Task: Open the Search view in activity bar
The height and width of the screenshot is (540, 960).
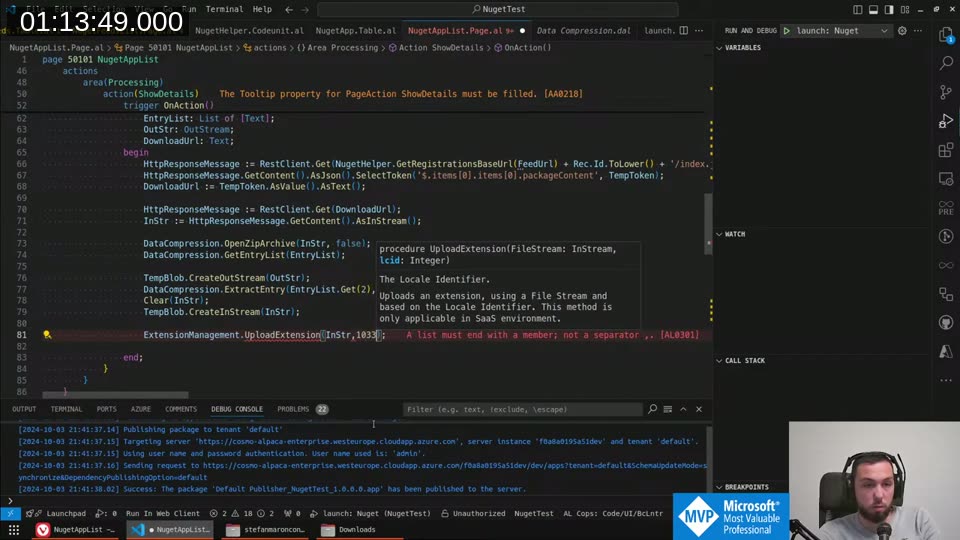Action: tap(946, 63)
